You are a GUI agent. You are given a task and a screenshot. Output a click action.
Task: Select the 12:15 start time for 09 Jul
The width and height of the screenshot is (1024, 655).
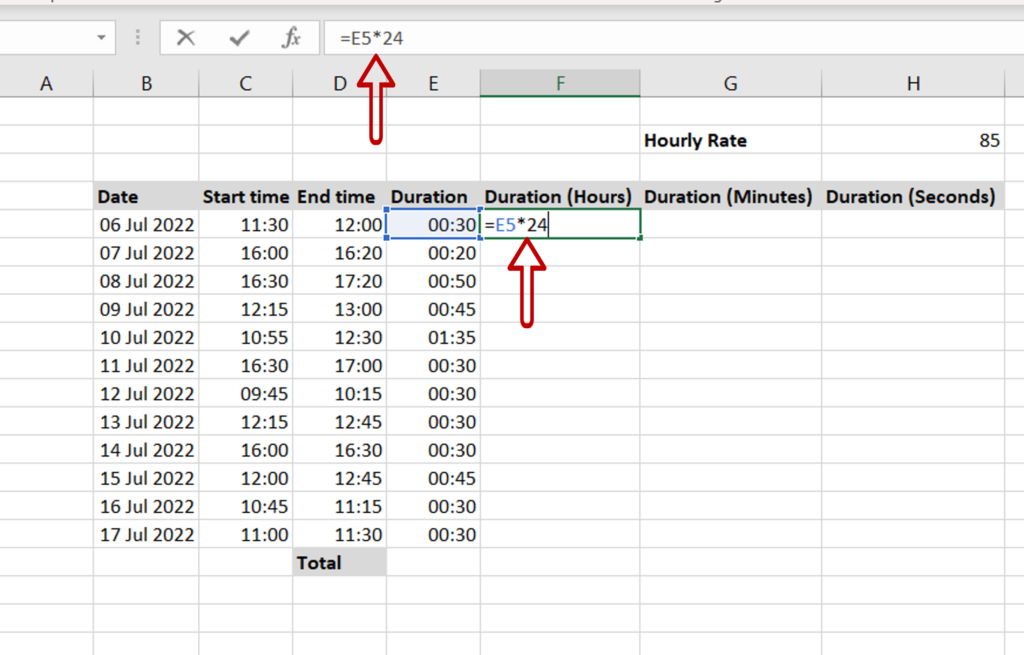tap(246, 309)
